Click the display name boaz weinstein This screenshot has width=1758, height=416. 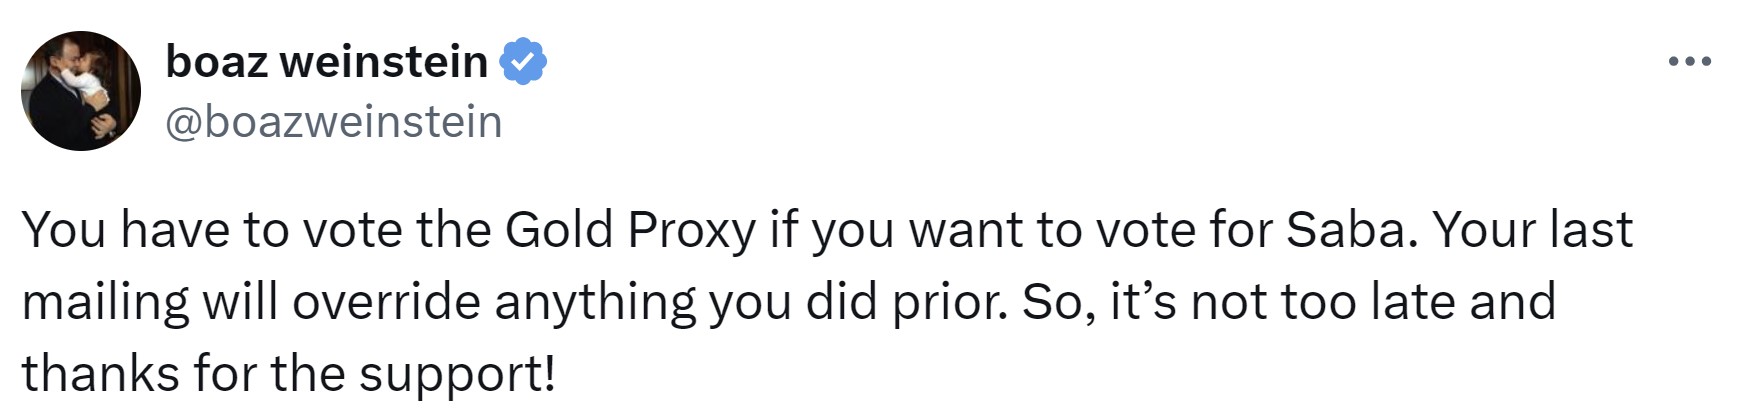click(x=326, y=62)
